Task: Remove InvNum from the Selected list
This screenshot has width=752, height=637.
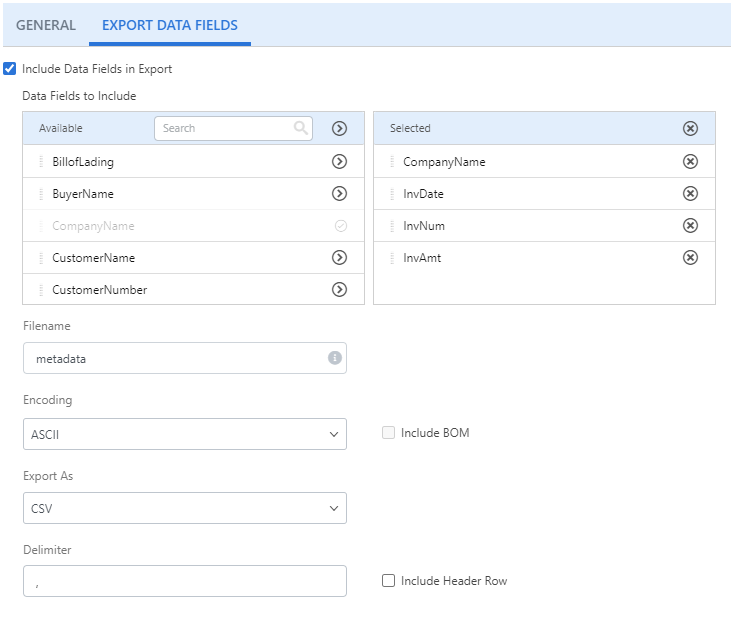Action: pos(689,225)
